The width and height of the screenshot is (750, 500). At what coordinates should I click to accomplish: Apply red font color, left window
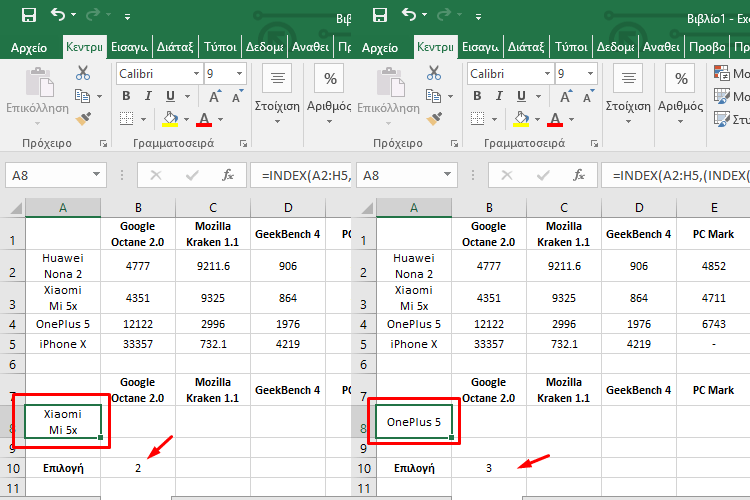204,118
